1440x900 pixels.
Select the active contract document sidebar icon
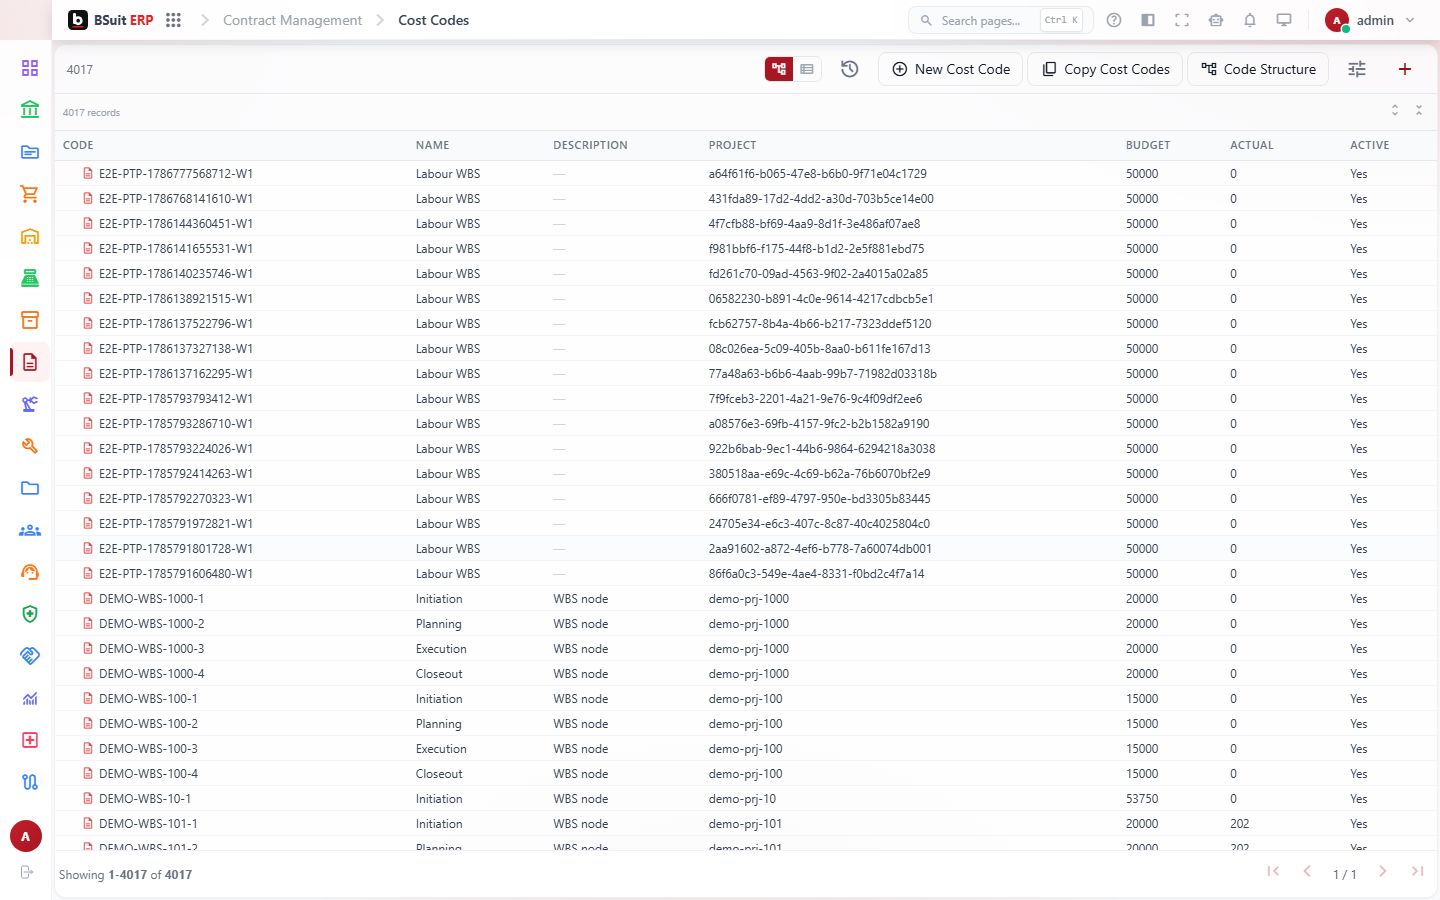30,362
